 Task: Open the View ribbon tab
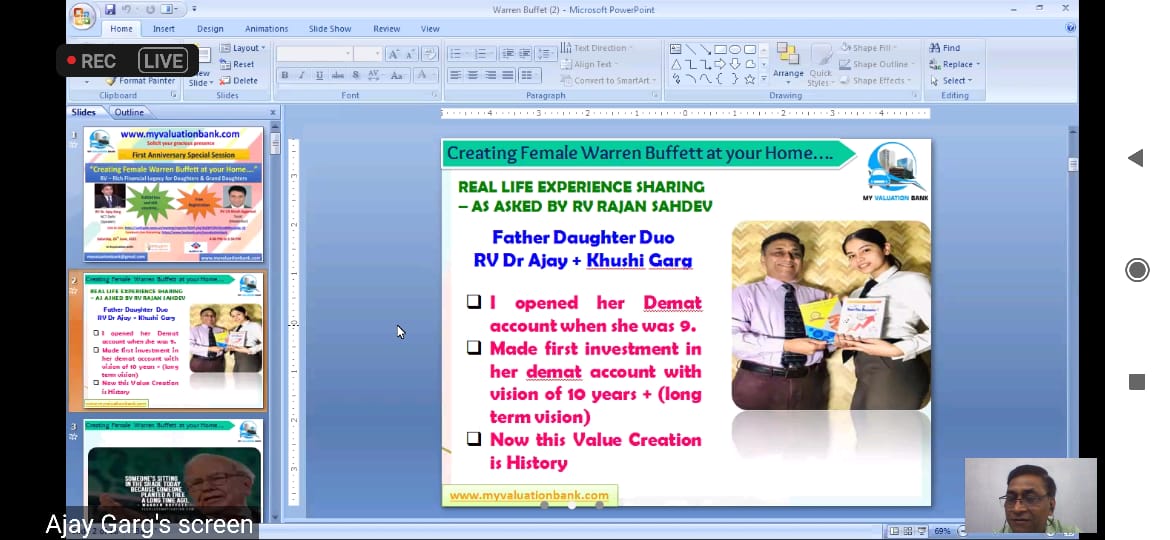pyautogui.click(x=430, y=29)
